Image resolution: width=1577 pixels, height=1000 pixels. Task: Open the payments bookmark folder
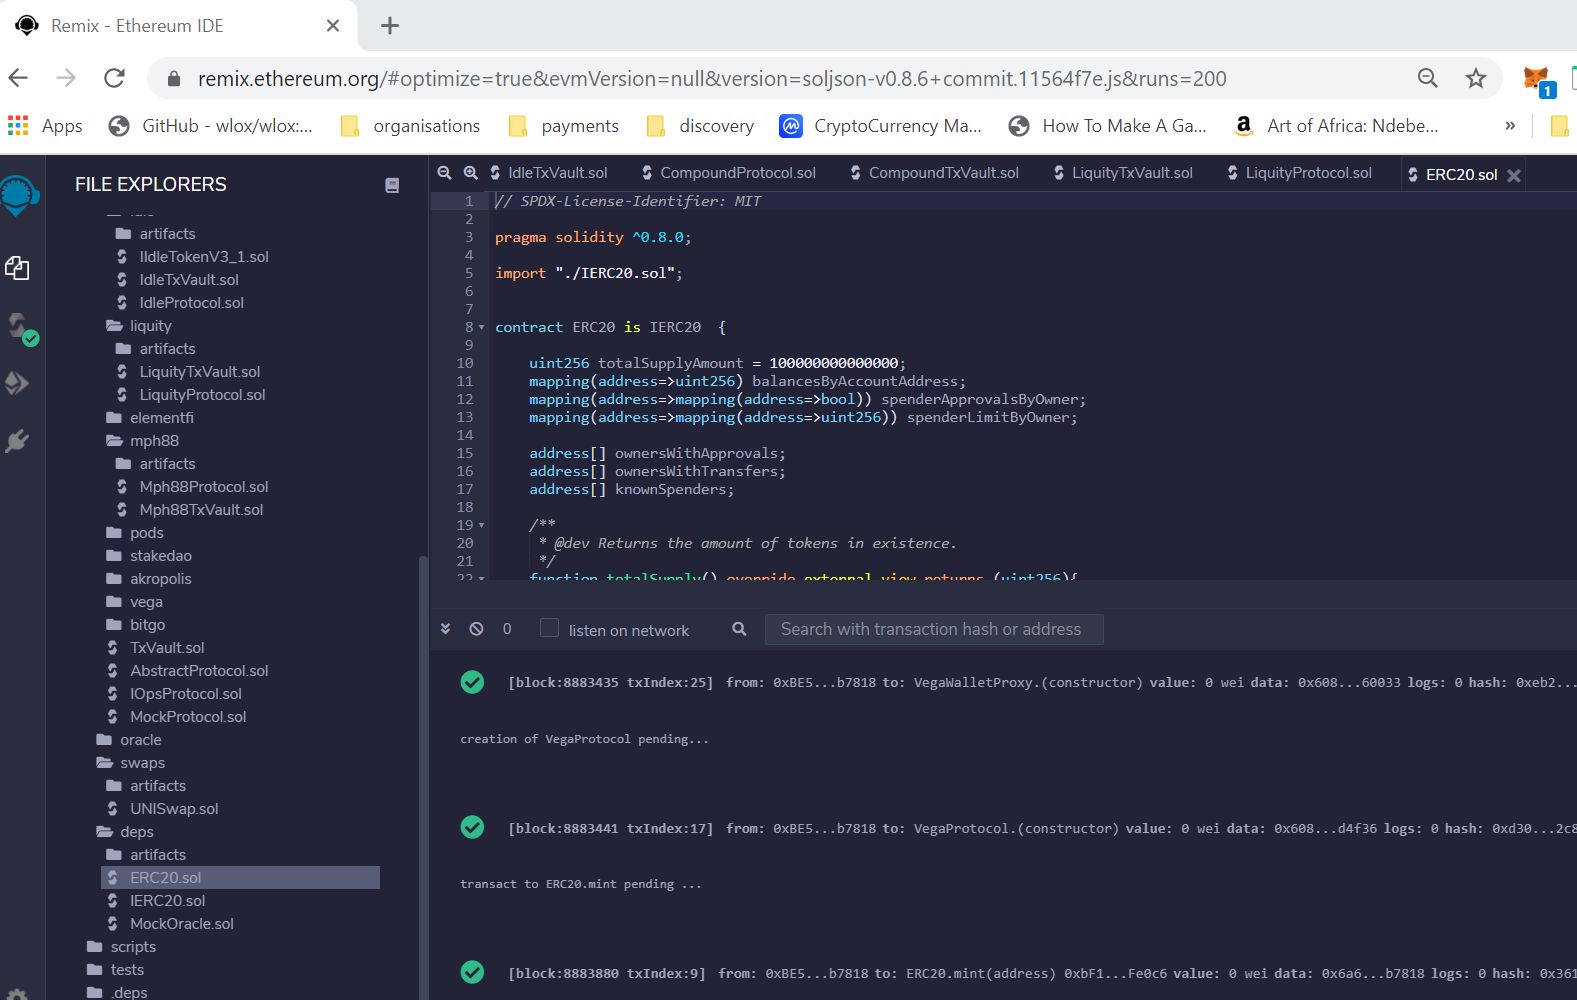click(564, 126)
